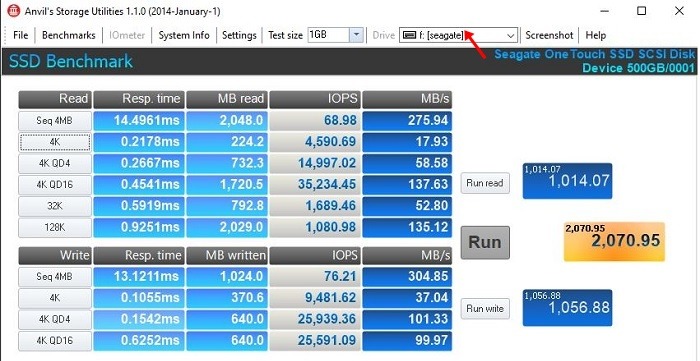Open the Settings menu
Image resolution: width=700 pixels, height=361 pixels.
pyautogui.click(x=239, y=35)
